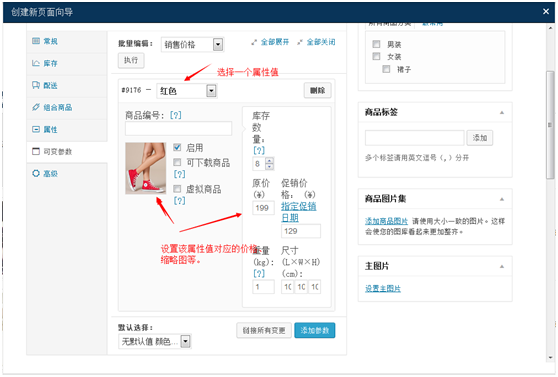
Task: Collapse the 主图片 panel
Action: click(502, 266)
